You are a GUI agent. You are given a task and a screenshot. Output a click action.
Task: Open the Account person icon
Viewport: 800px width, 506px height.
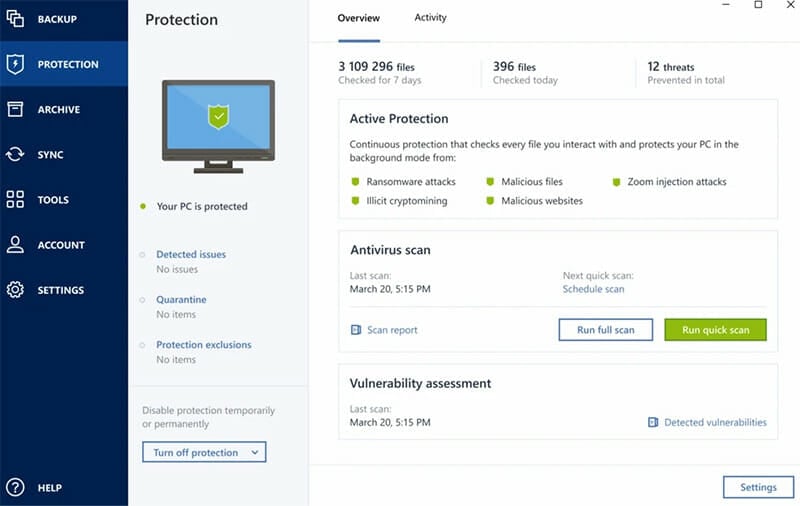15,244
